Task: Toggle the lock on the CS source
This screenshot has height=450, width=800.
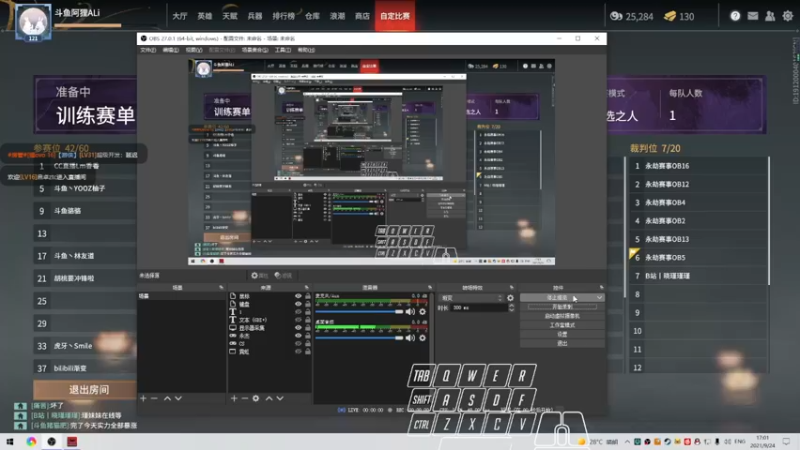Action: [308, 344]
